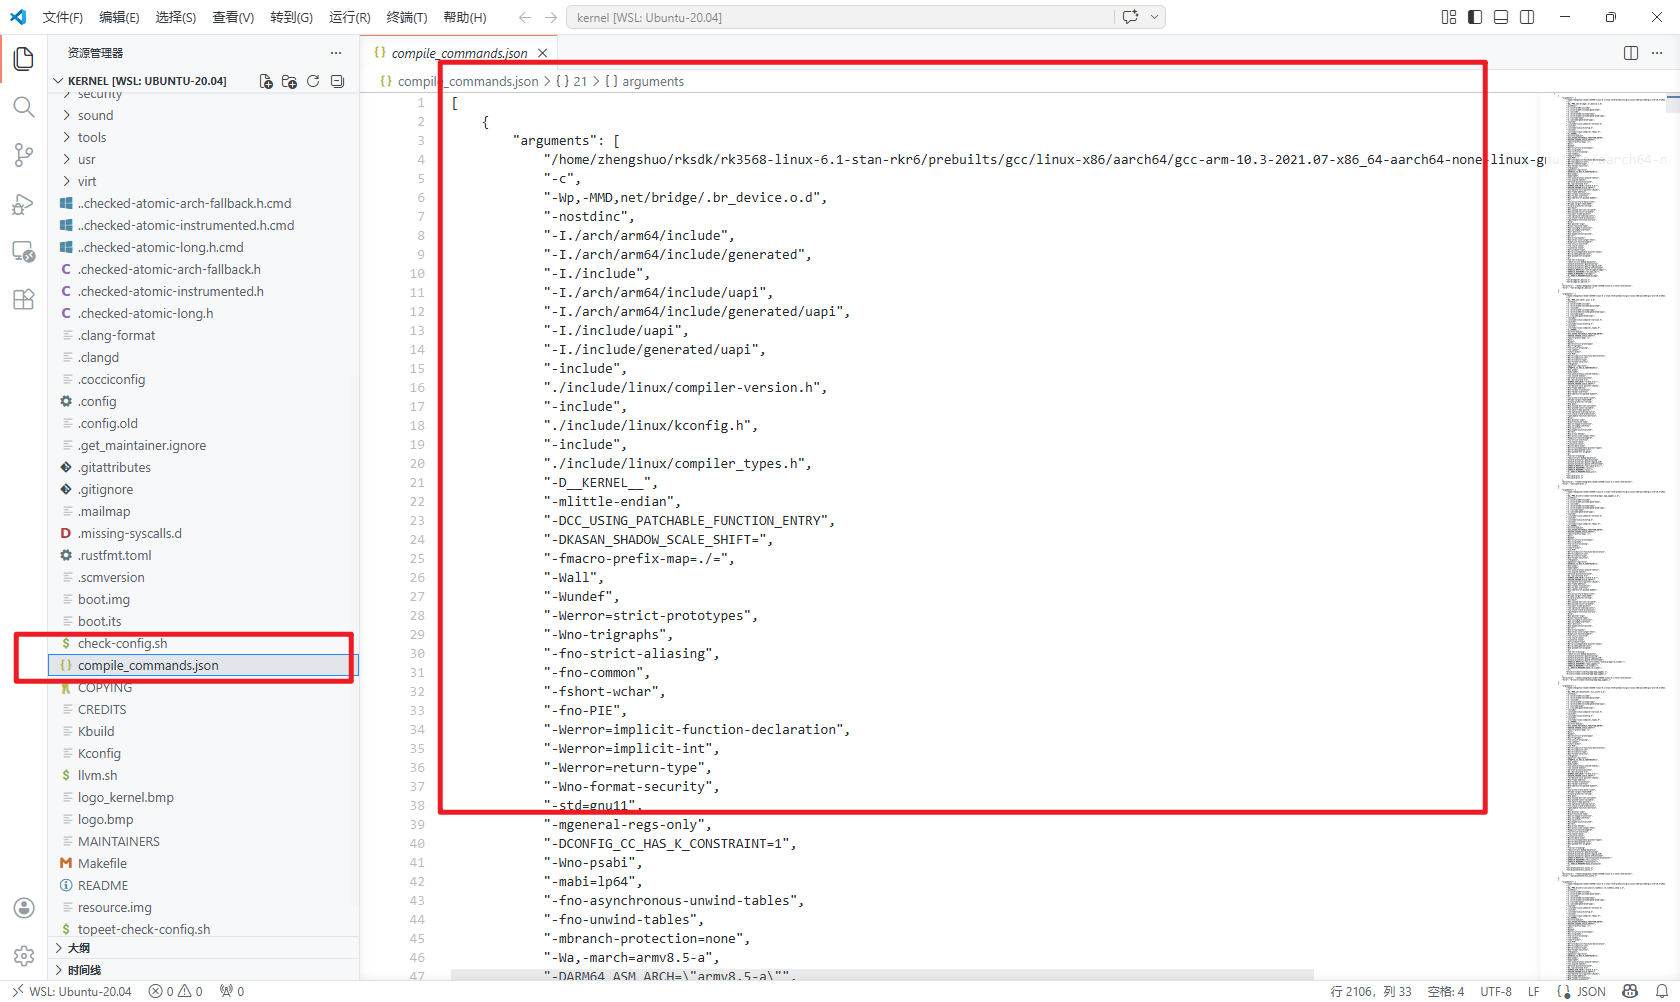1680x1002 pixels.
Task: Open Source Control view
Action: [24, 155]
